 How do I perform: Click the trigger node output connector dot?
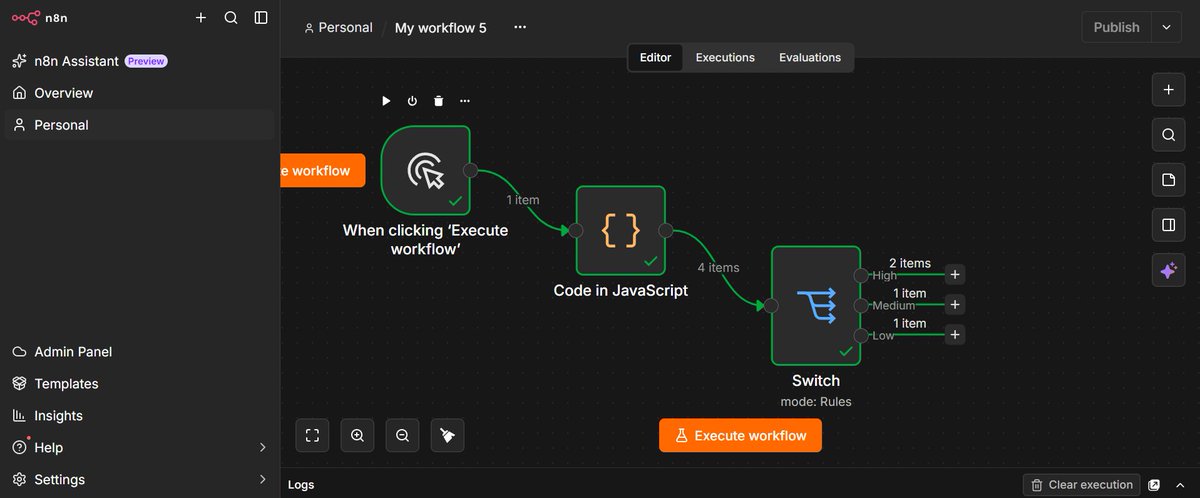(470, 170)
